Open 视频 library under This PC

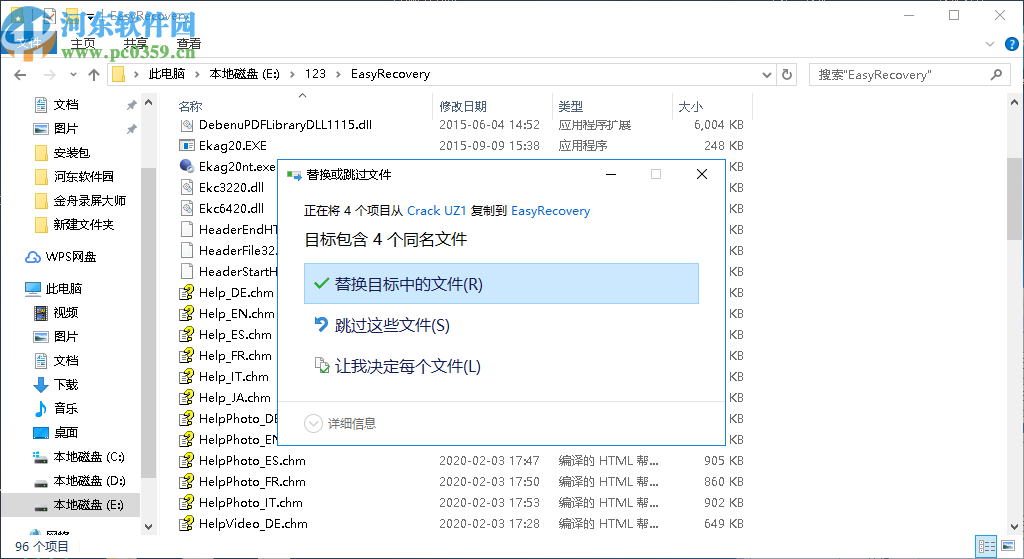coord(65,313)
